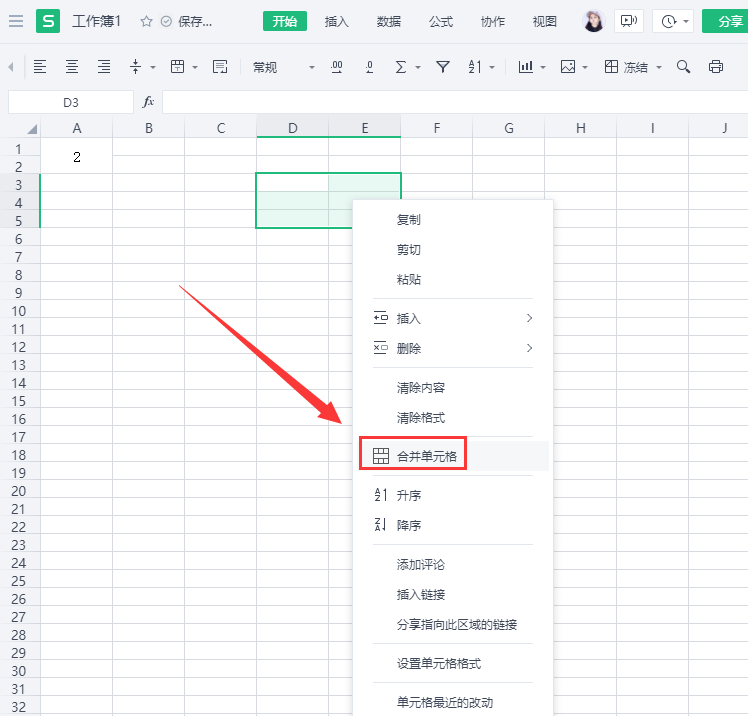Image resolution: width=748 pixels, height=716 pixels.
Task: Choose 单元格最近的改动 in context menu
Action: tap(453, 702)
